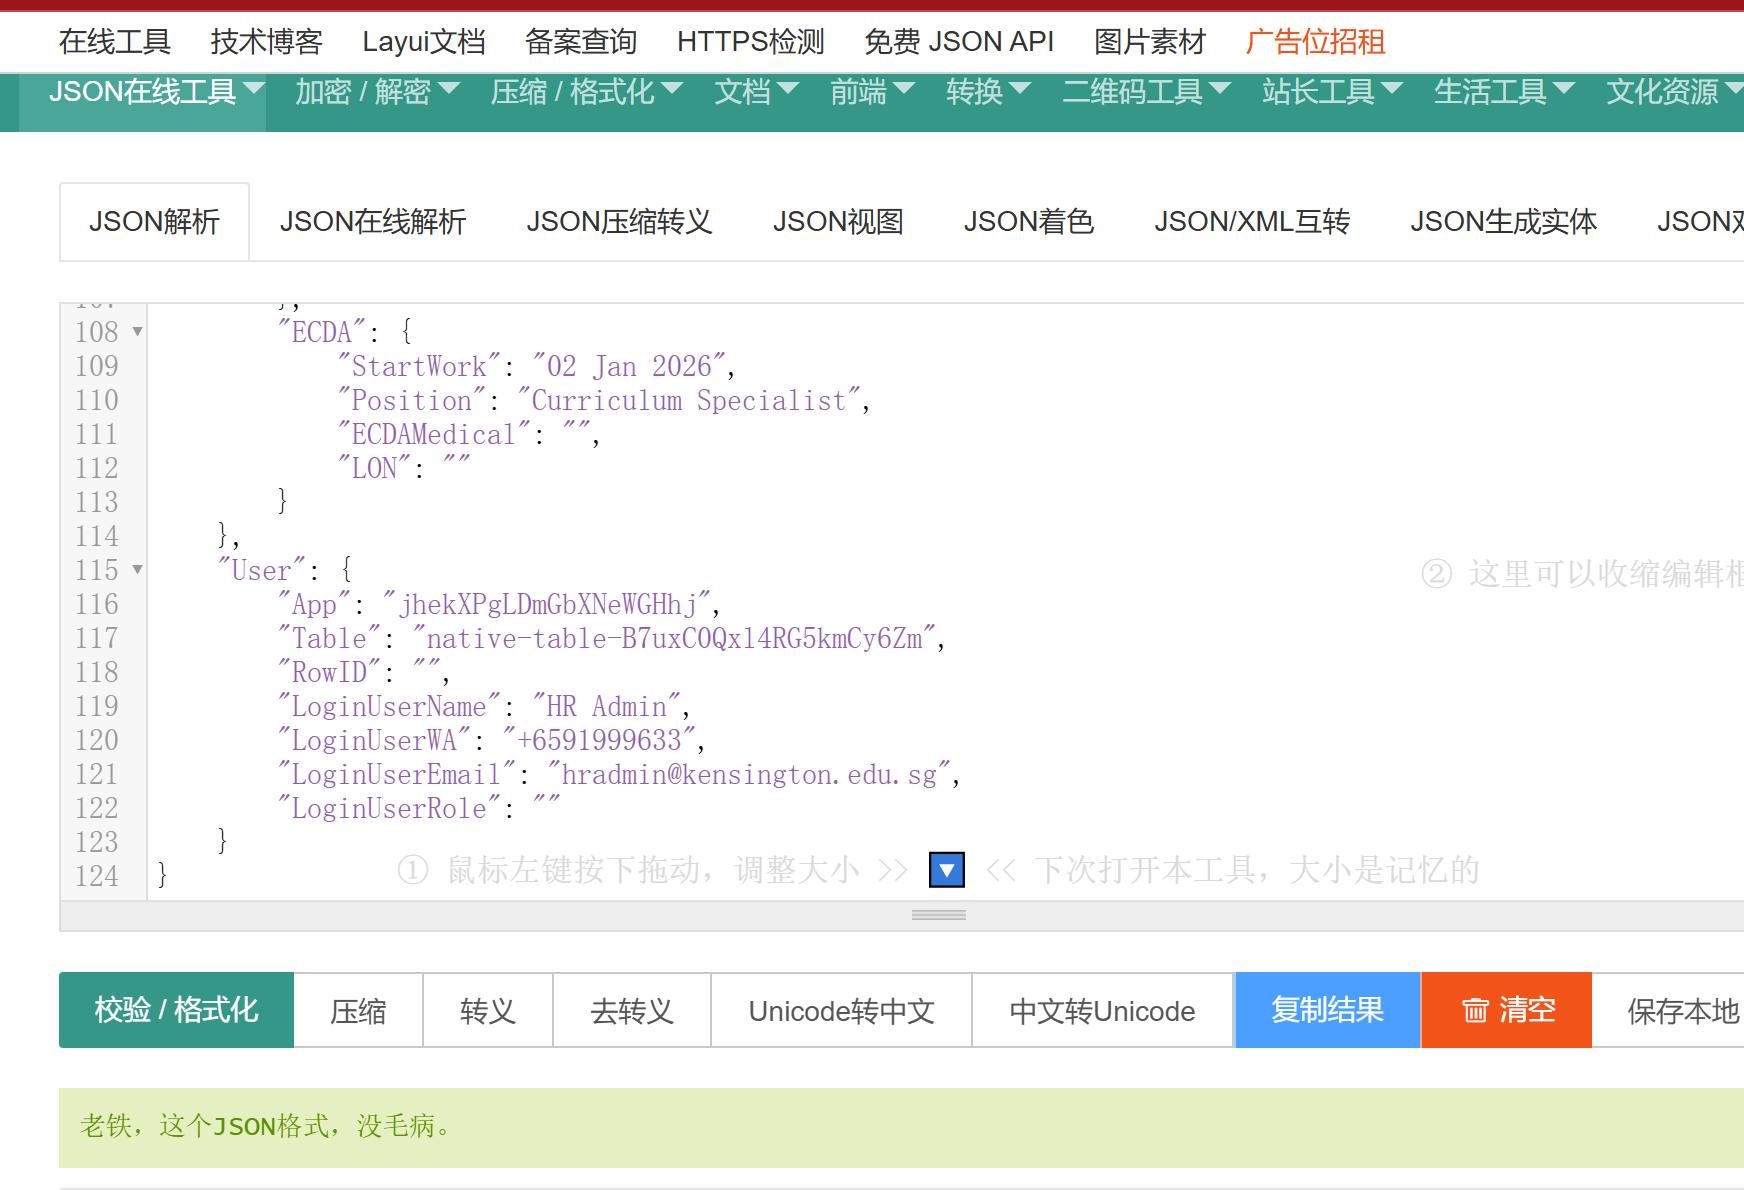This screenshot has width=1744, height=1190.
Task: Expand the 二维码工具 menu
Action: 1145,92
